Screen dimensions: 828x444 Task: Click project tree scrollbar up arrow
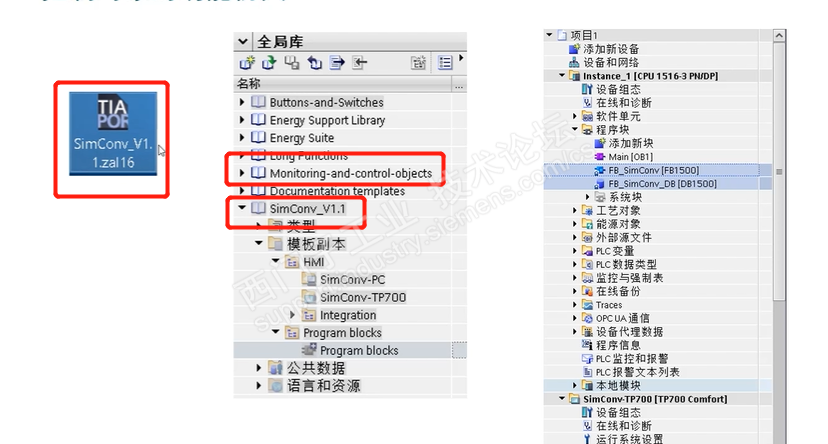tap(779, 35)
